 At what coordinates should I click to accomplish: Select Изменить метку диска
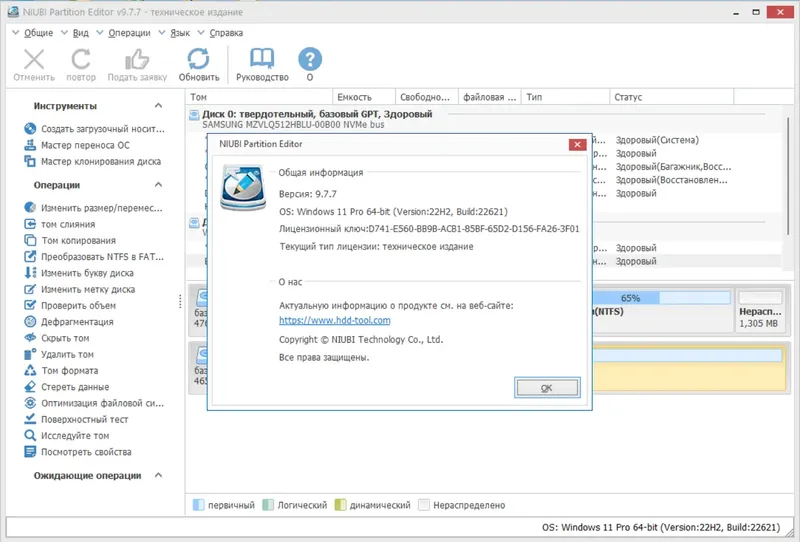point(80,289)
